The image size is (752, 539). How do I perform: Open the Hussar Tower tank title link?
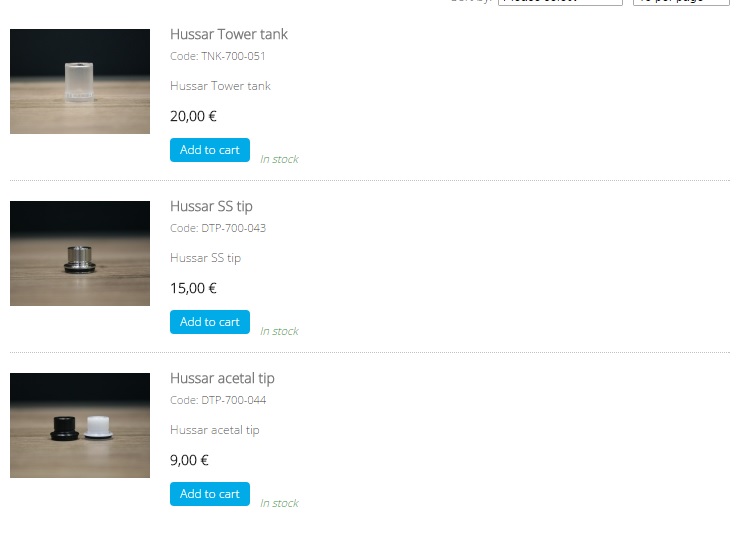tap(229, 34)
